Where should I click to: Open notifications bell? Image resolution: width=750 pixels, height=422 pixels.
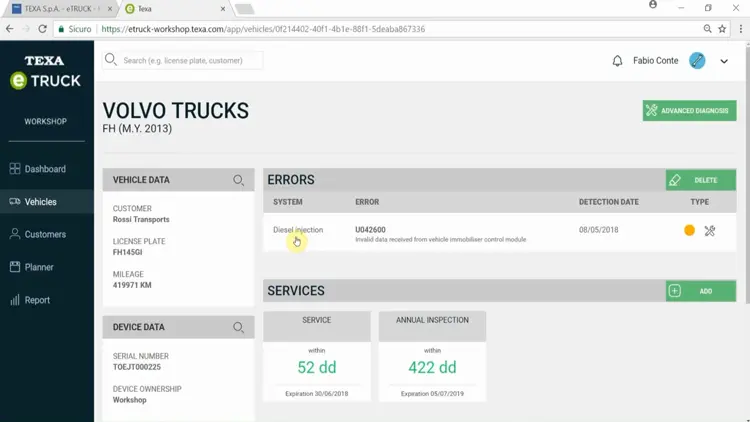tap(618, 61)
